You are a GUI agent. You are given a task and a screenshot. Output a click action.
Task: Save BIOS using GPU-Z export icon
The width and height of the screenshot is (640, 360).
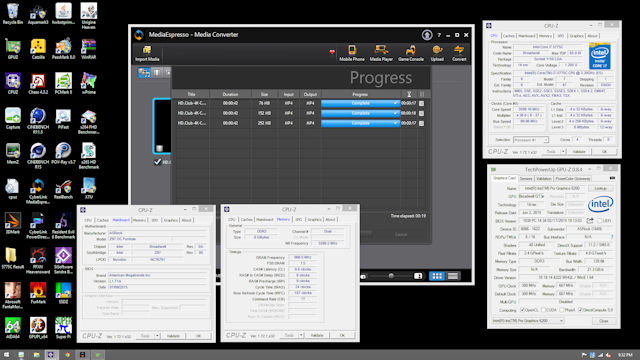click(590, 220)
